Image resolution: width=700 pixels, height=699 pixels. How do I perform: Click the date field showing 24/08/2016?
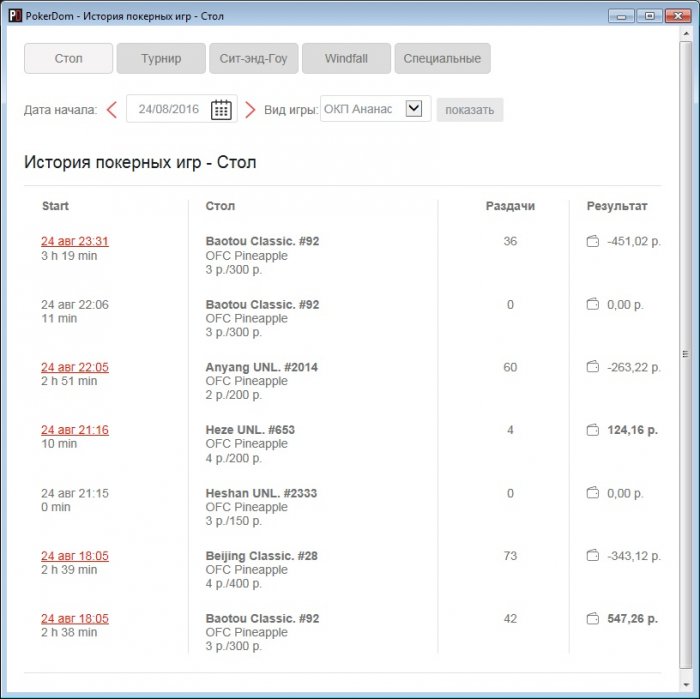point(169,110)
